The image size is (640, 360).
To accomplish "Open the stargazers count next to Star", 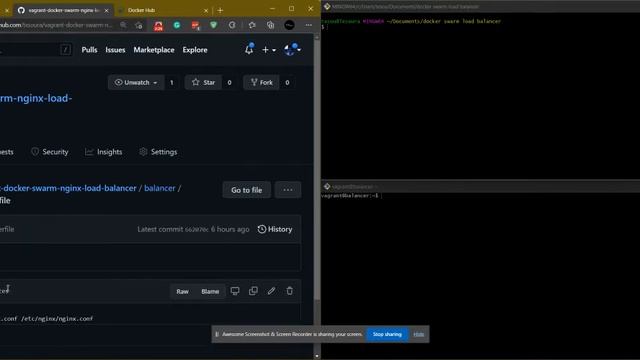I will coord(229,82).
